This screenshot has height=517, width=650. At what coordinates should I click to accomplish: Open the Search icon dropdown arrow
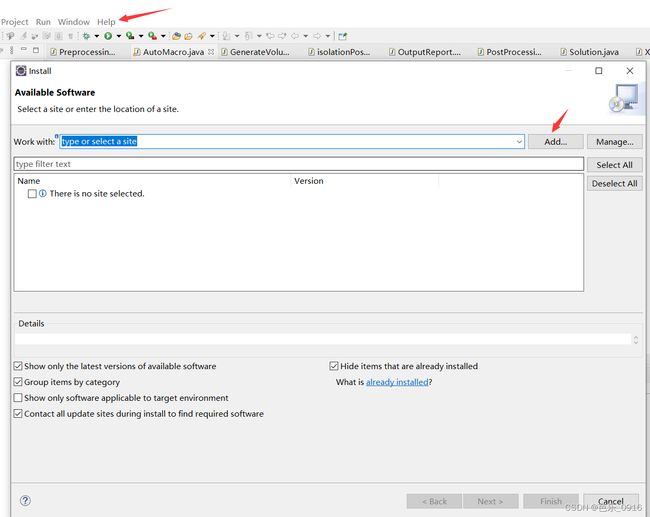click(212, 36)
